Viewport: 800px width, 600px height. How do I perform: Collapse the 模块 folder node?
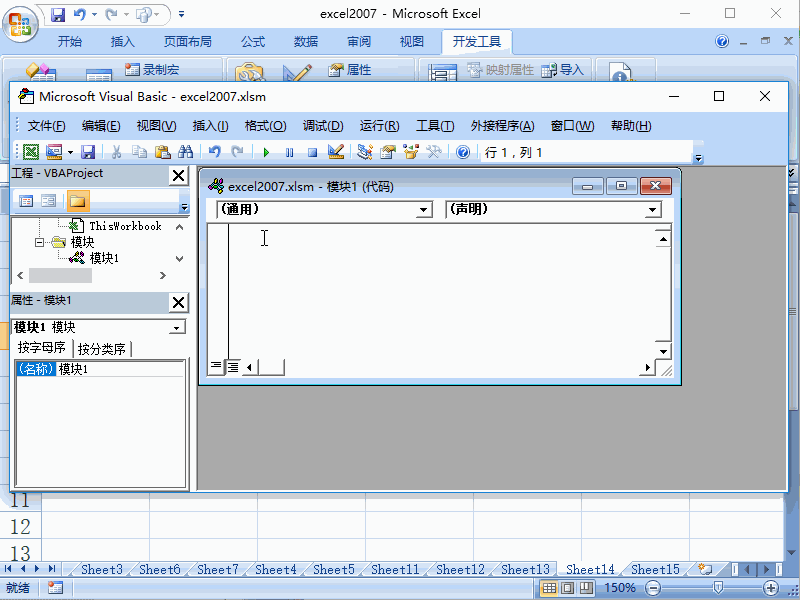click(x=39, y=242)
